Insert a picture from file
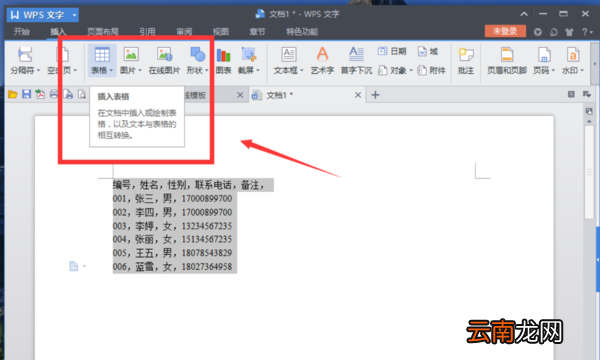600x360 pixels. tap(131, 60)
